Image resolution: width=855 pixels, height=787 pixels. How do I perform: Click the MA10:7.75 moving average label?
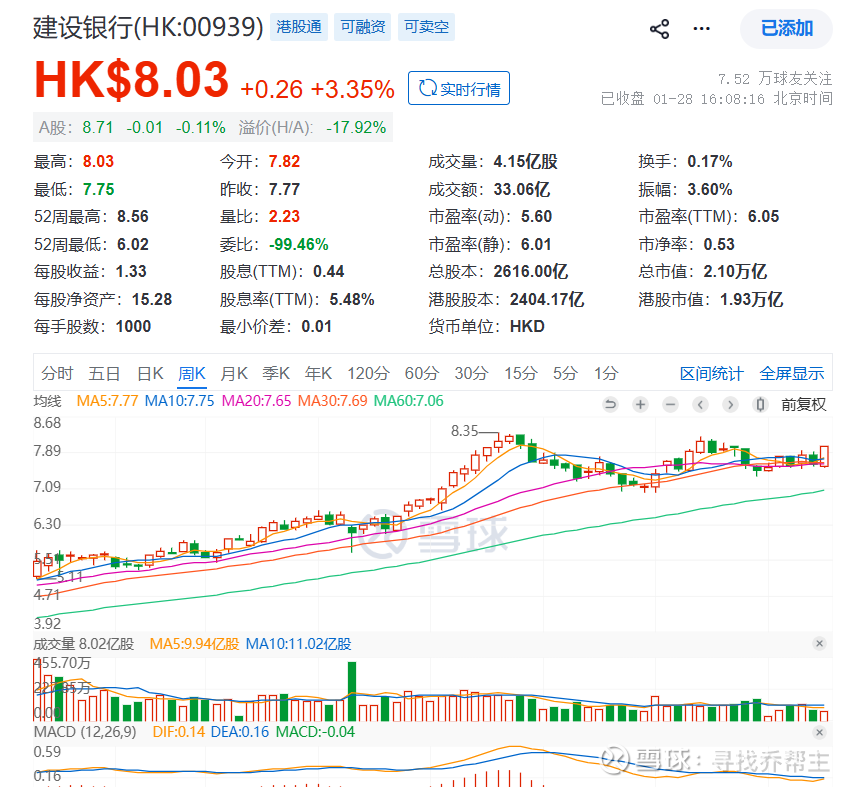pyautogui.click(x=179, y=401)
